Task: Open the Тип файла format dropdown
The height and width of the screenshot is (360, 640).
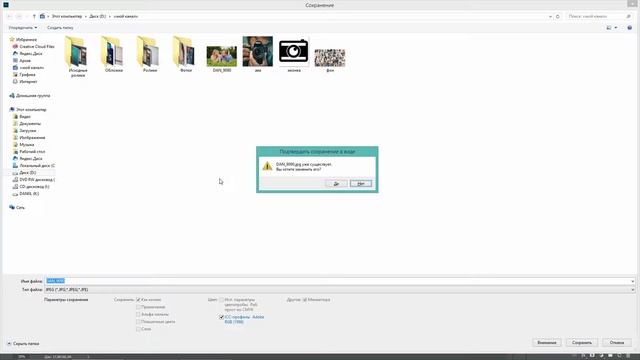Action: (340, 289)
